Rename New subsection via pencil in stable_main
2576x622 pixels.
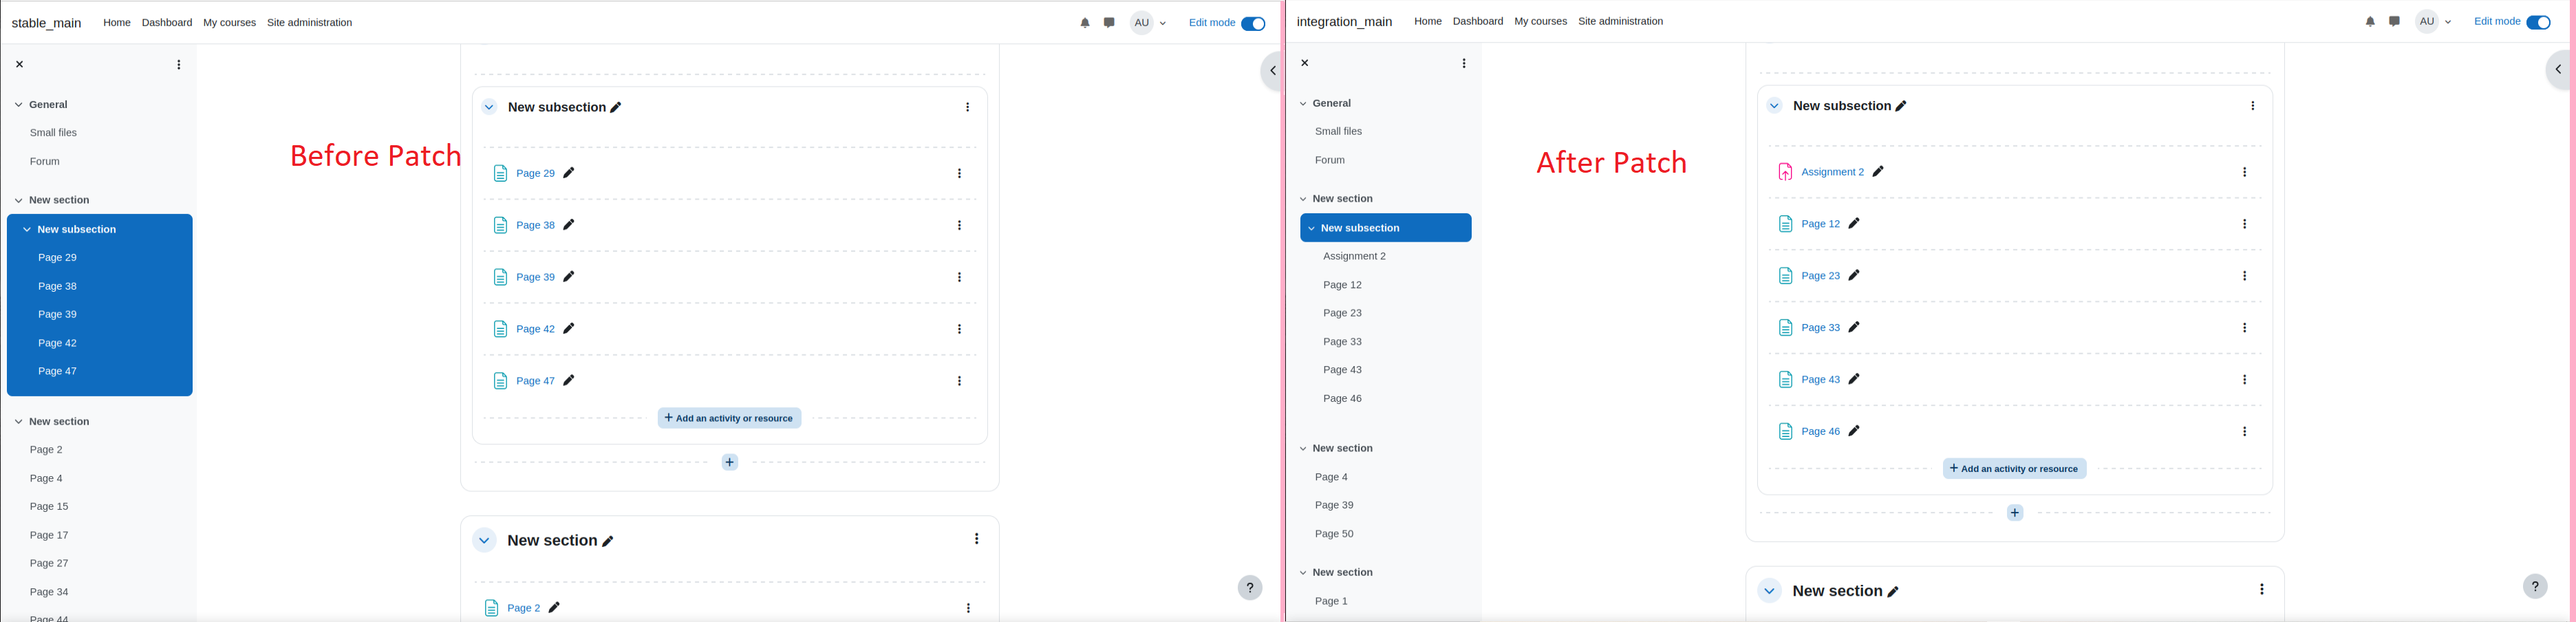[616, 108]
